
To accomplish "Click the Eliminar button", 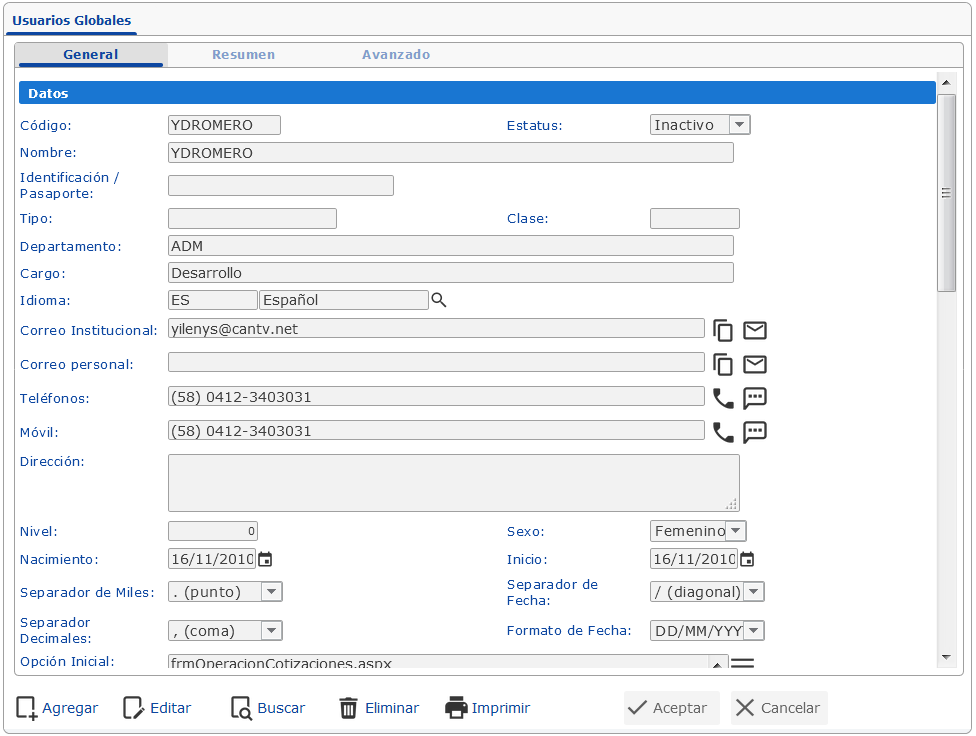I will pyautogui.click(x=379, y=708).
